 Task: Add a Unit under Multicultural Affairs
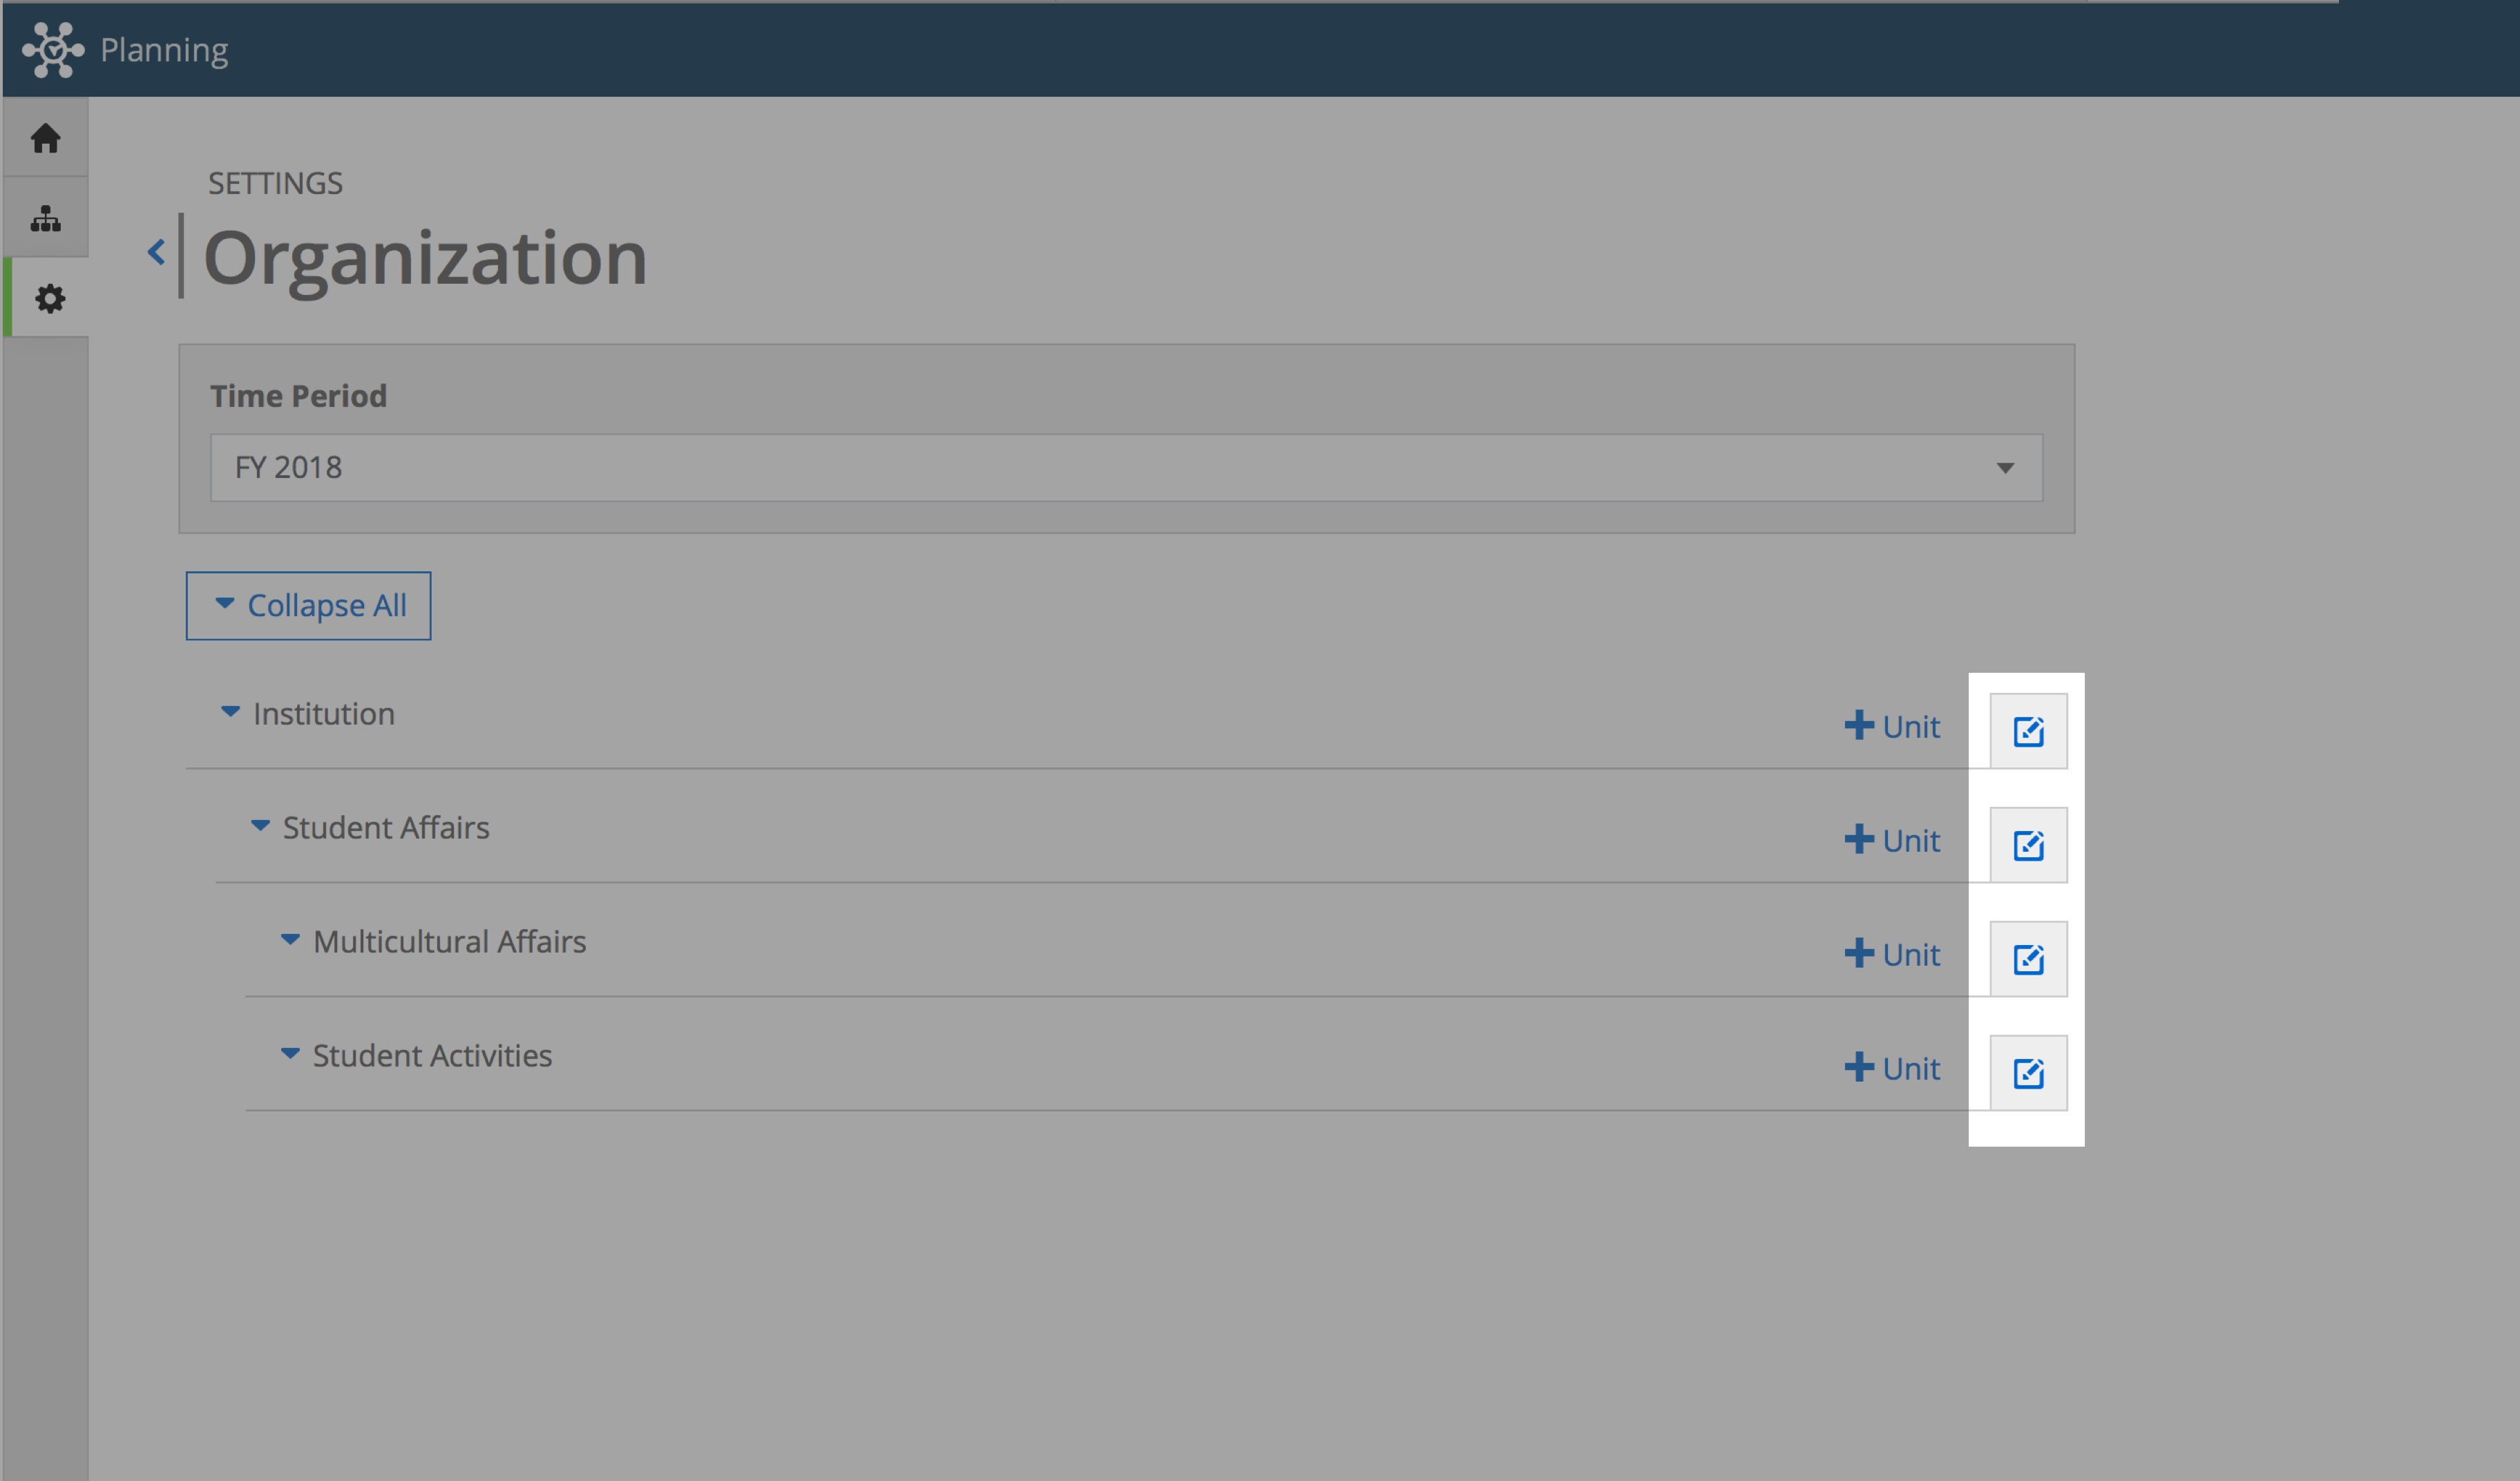1892,954
